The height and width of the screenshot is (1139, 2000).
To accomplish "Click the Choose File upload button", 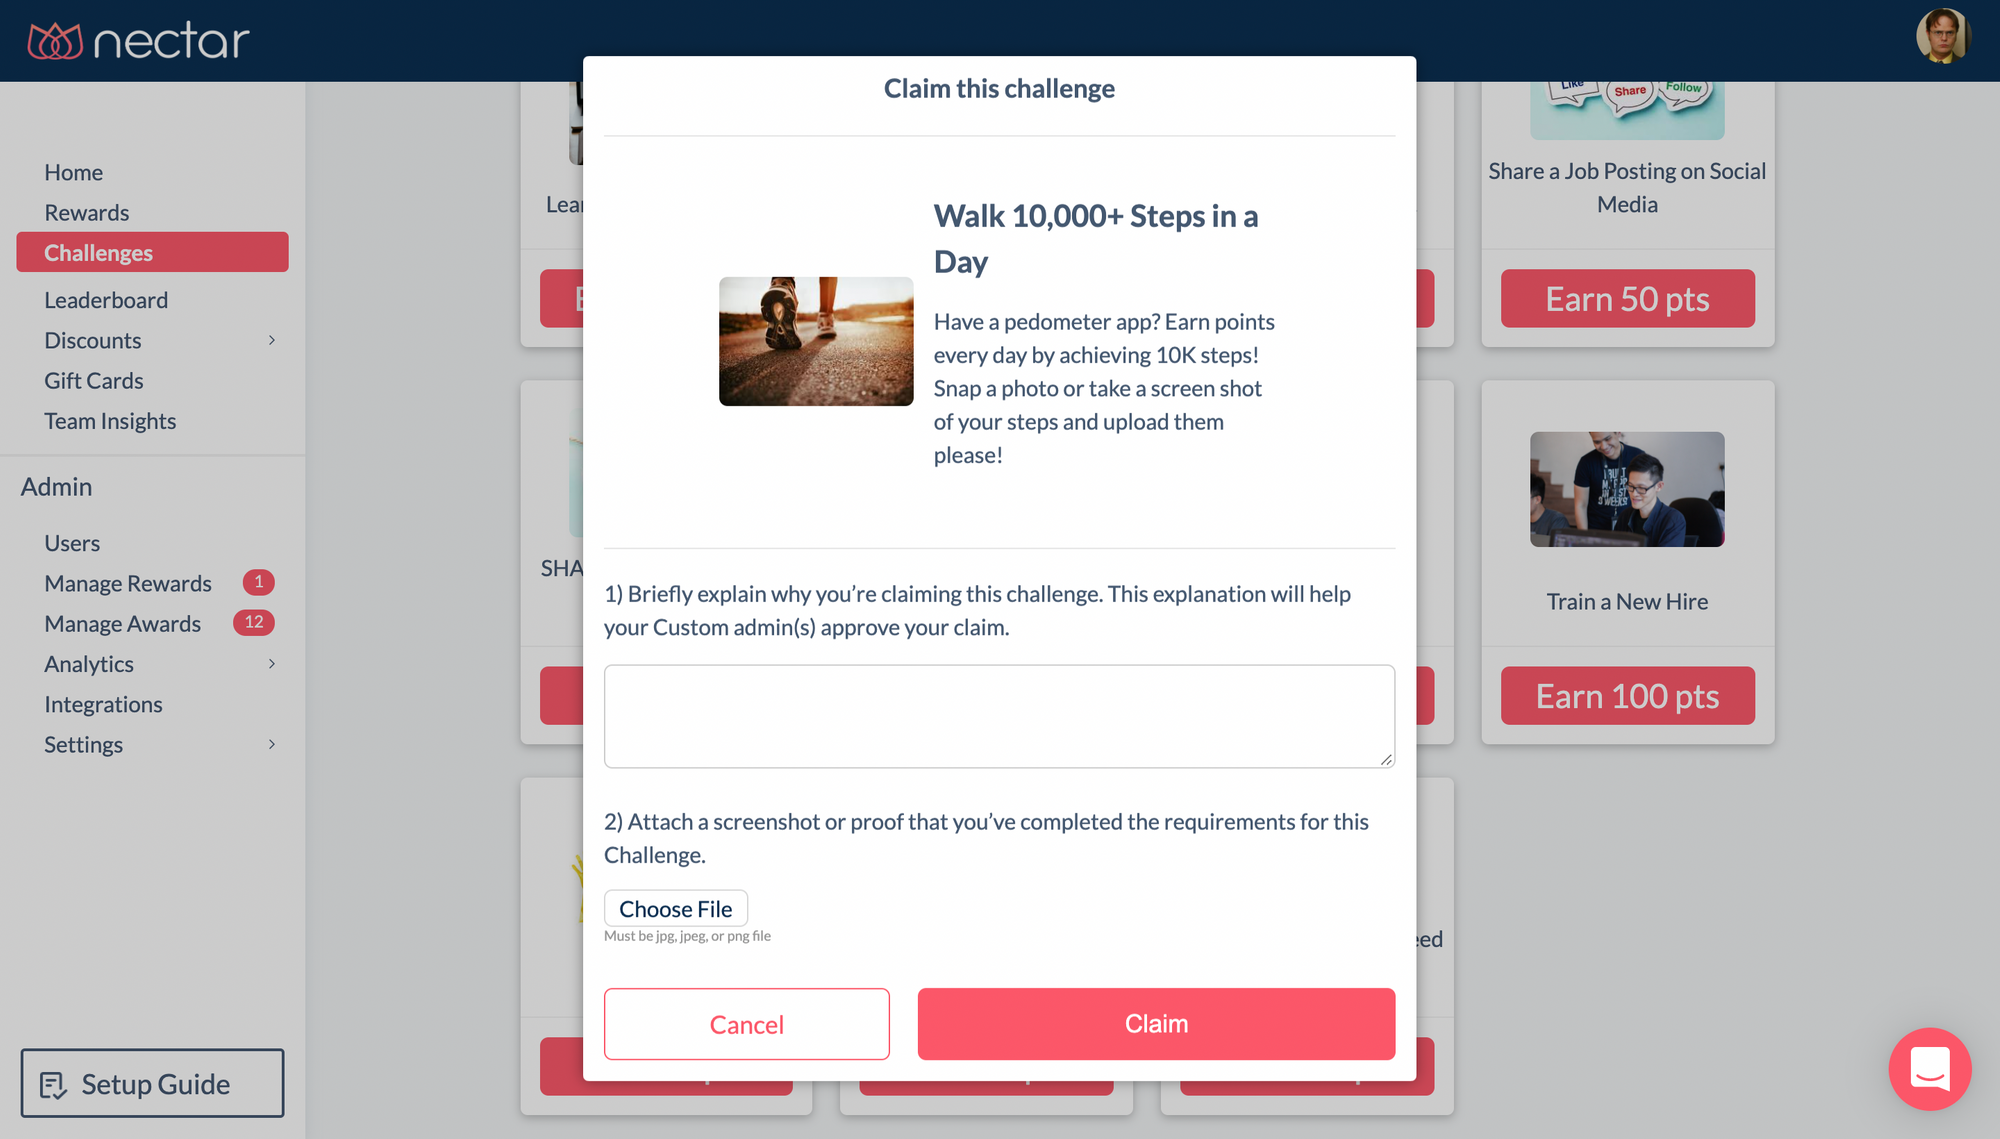I will coord(674,907).
